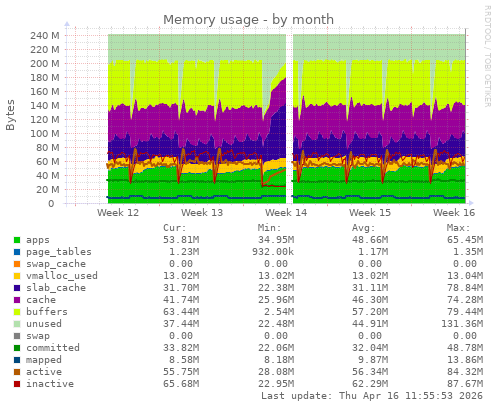
Task: Click the '20 M' y-axis tick
Action: pyautogui.click(x=48, y=189)
